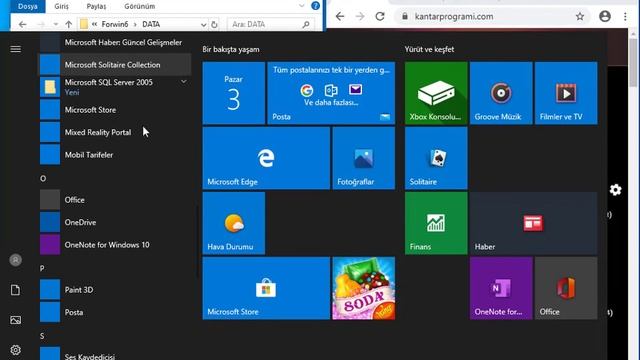The image size is (640, 360).
Task: Click the letter O section header
Action: (43, 178)
